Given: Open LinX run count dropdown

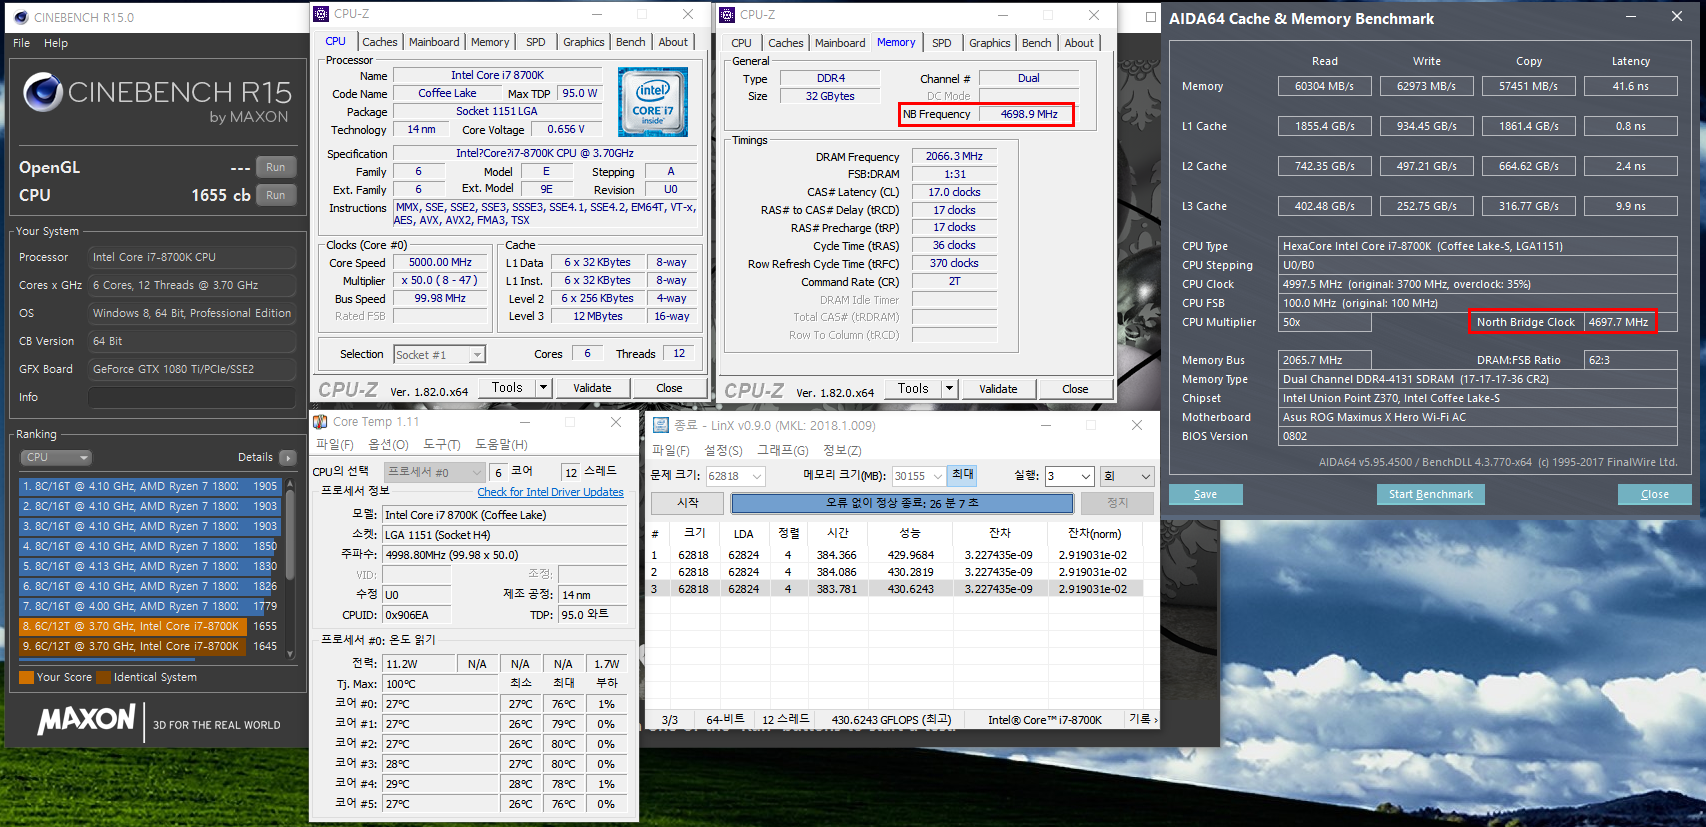Looking at the screenshot, I should click(1070, 477).
